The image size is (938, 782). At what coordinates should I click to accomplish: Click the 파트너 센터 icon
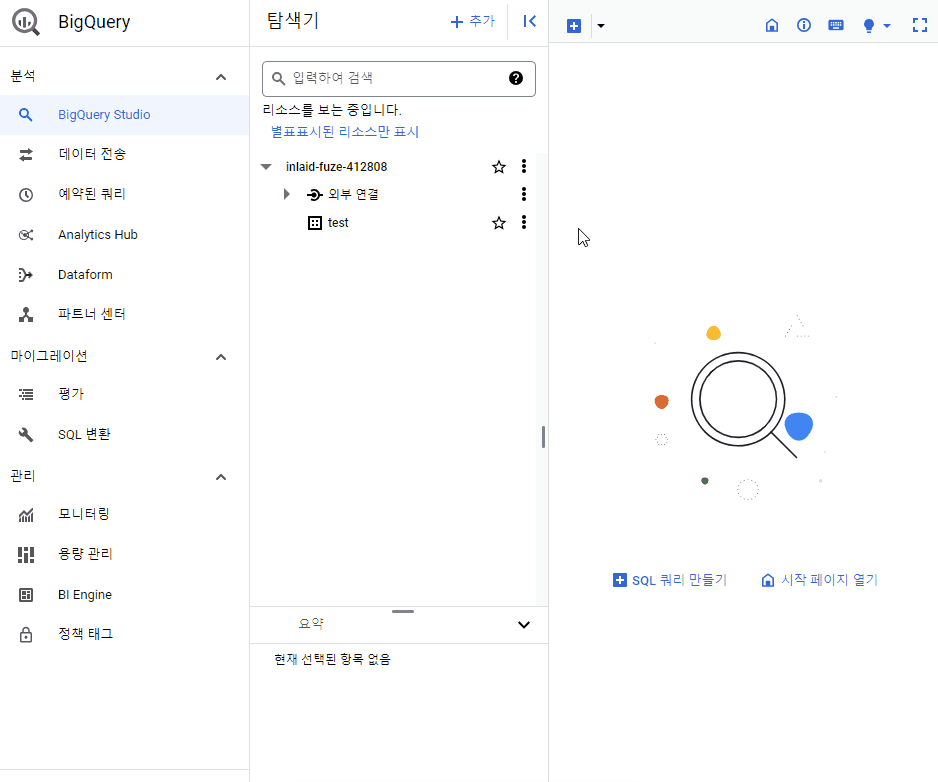tap(26, 315)
